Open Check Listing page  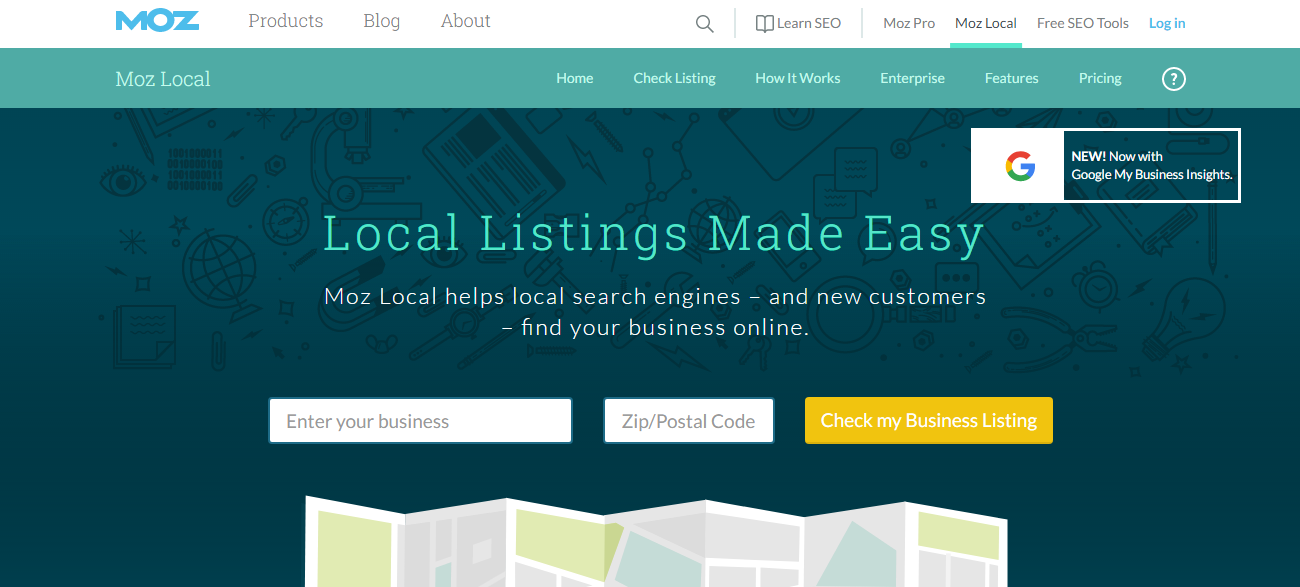675,78
